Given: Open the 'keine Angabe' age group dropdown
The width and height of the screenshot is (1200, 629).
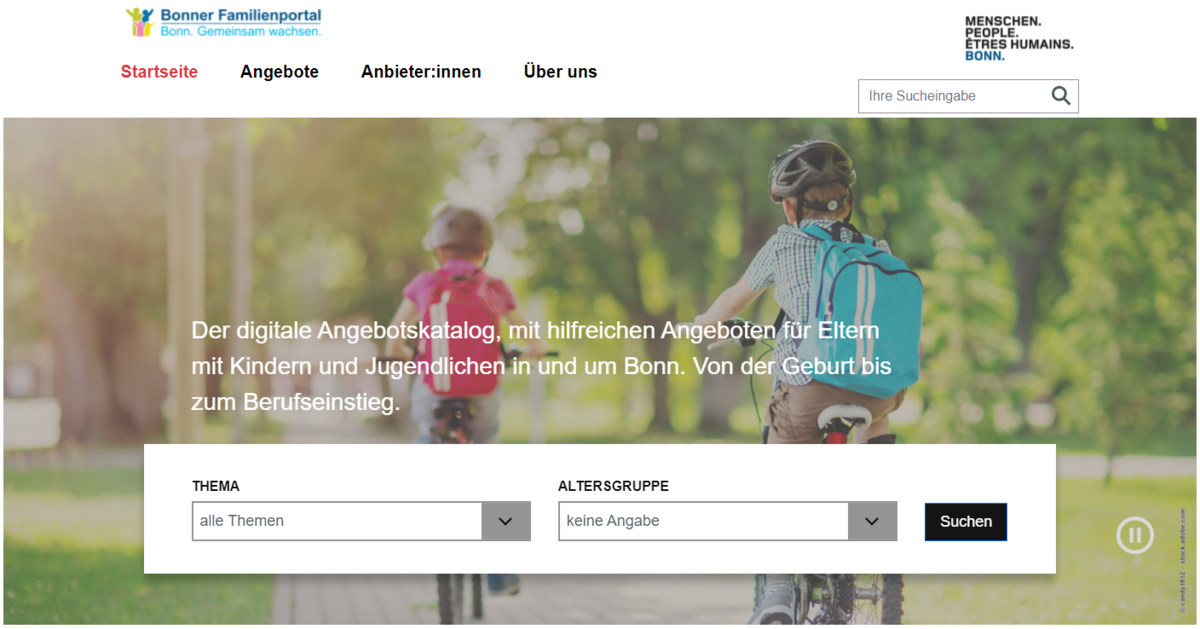Looking at the screenshot, I should click(x=703, y=521).
